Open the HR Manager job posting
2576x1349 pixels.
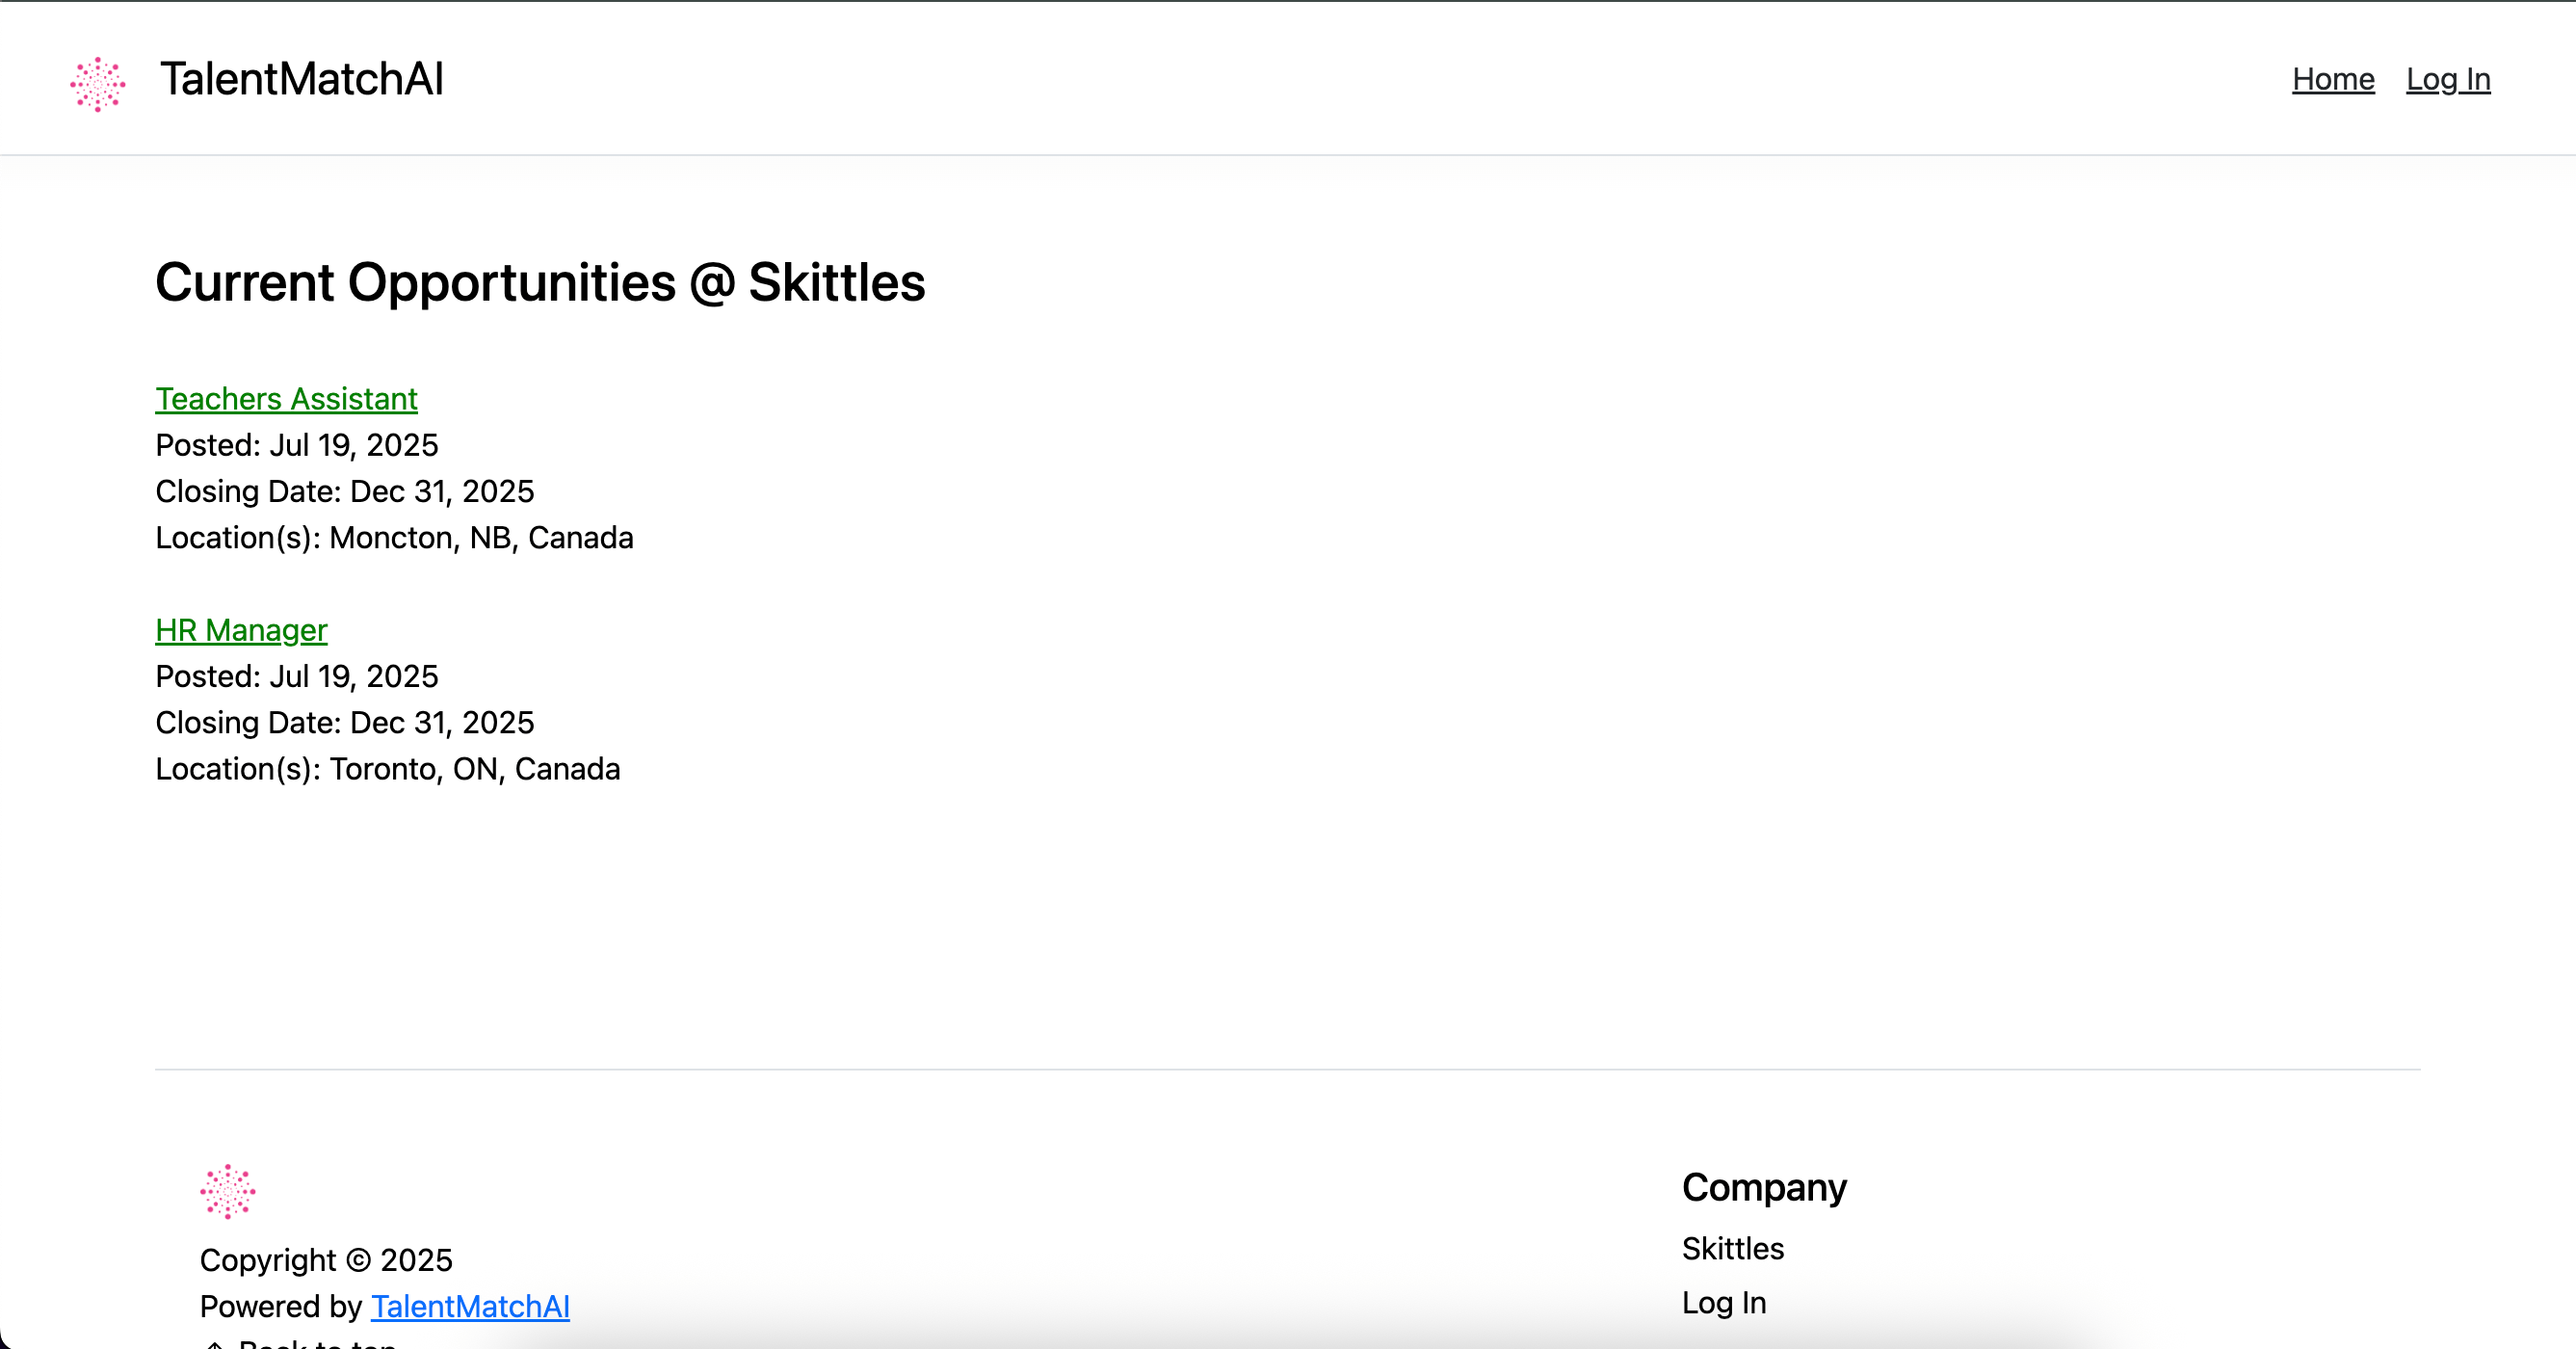[x=240, y=630]
